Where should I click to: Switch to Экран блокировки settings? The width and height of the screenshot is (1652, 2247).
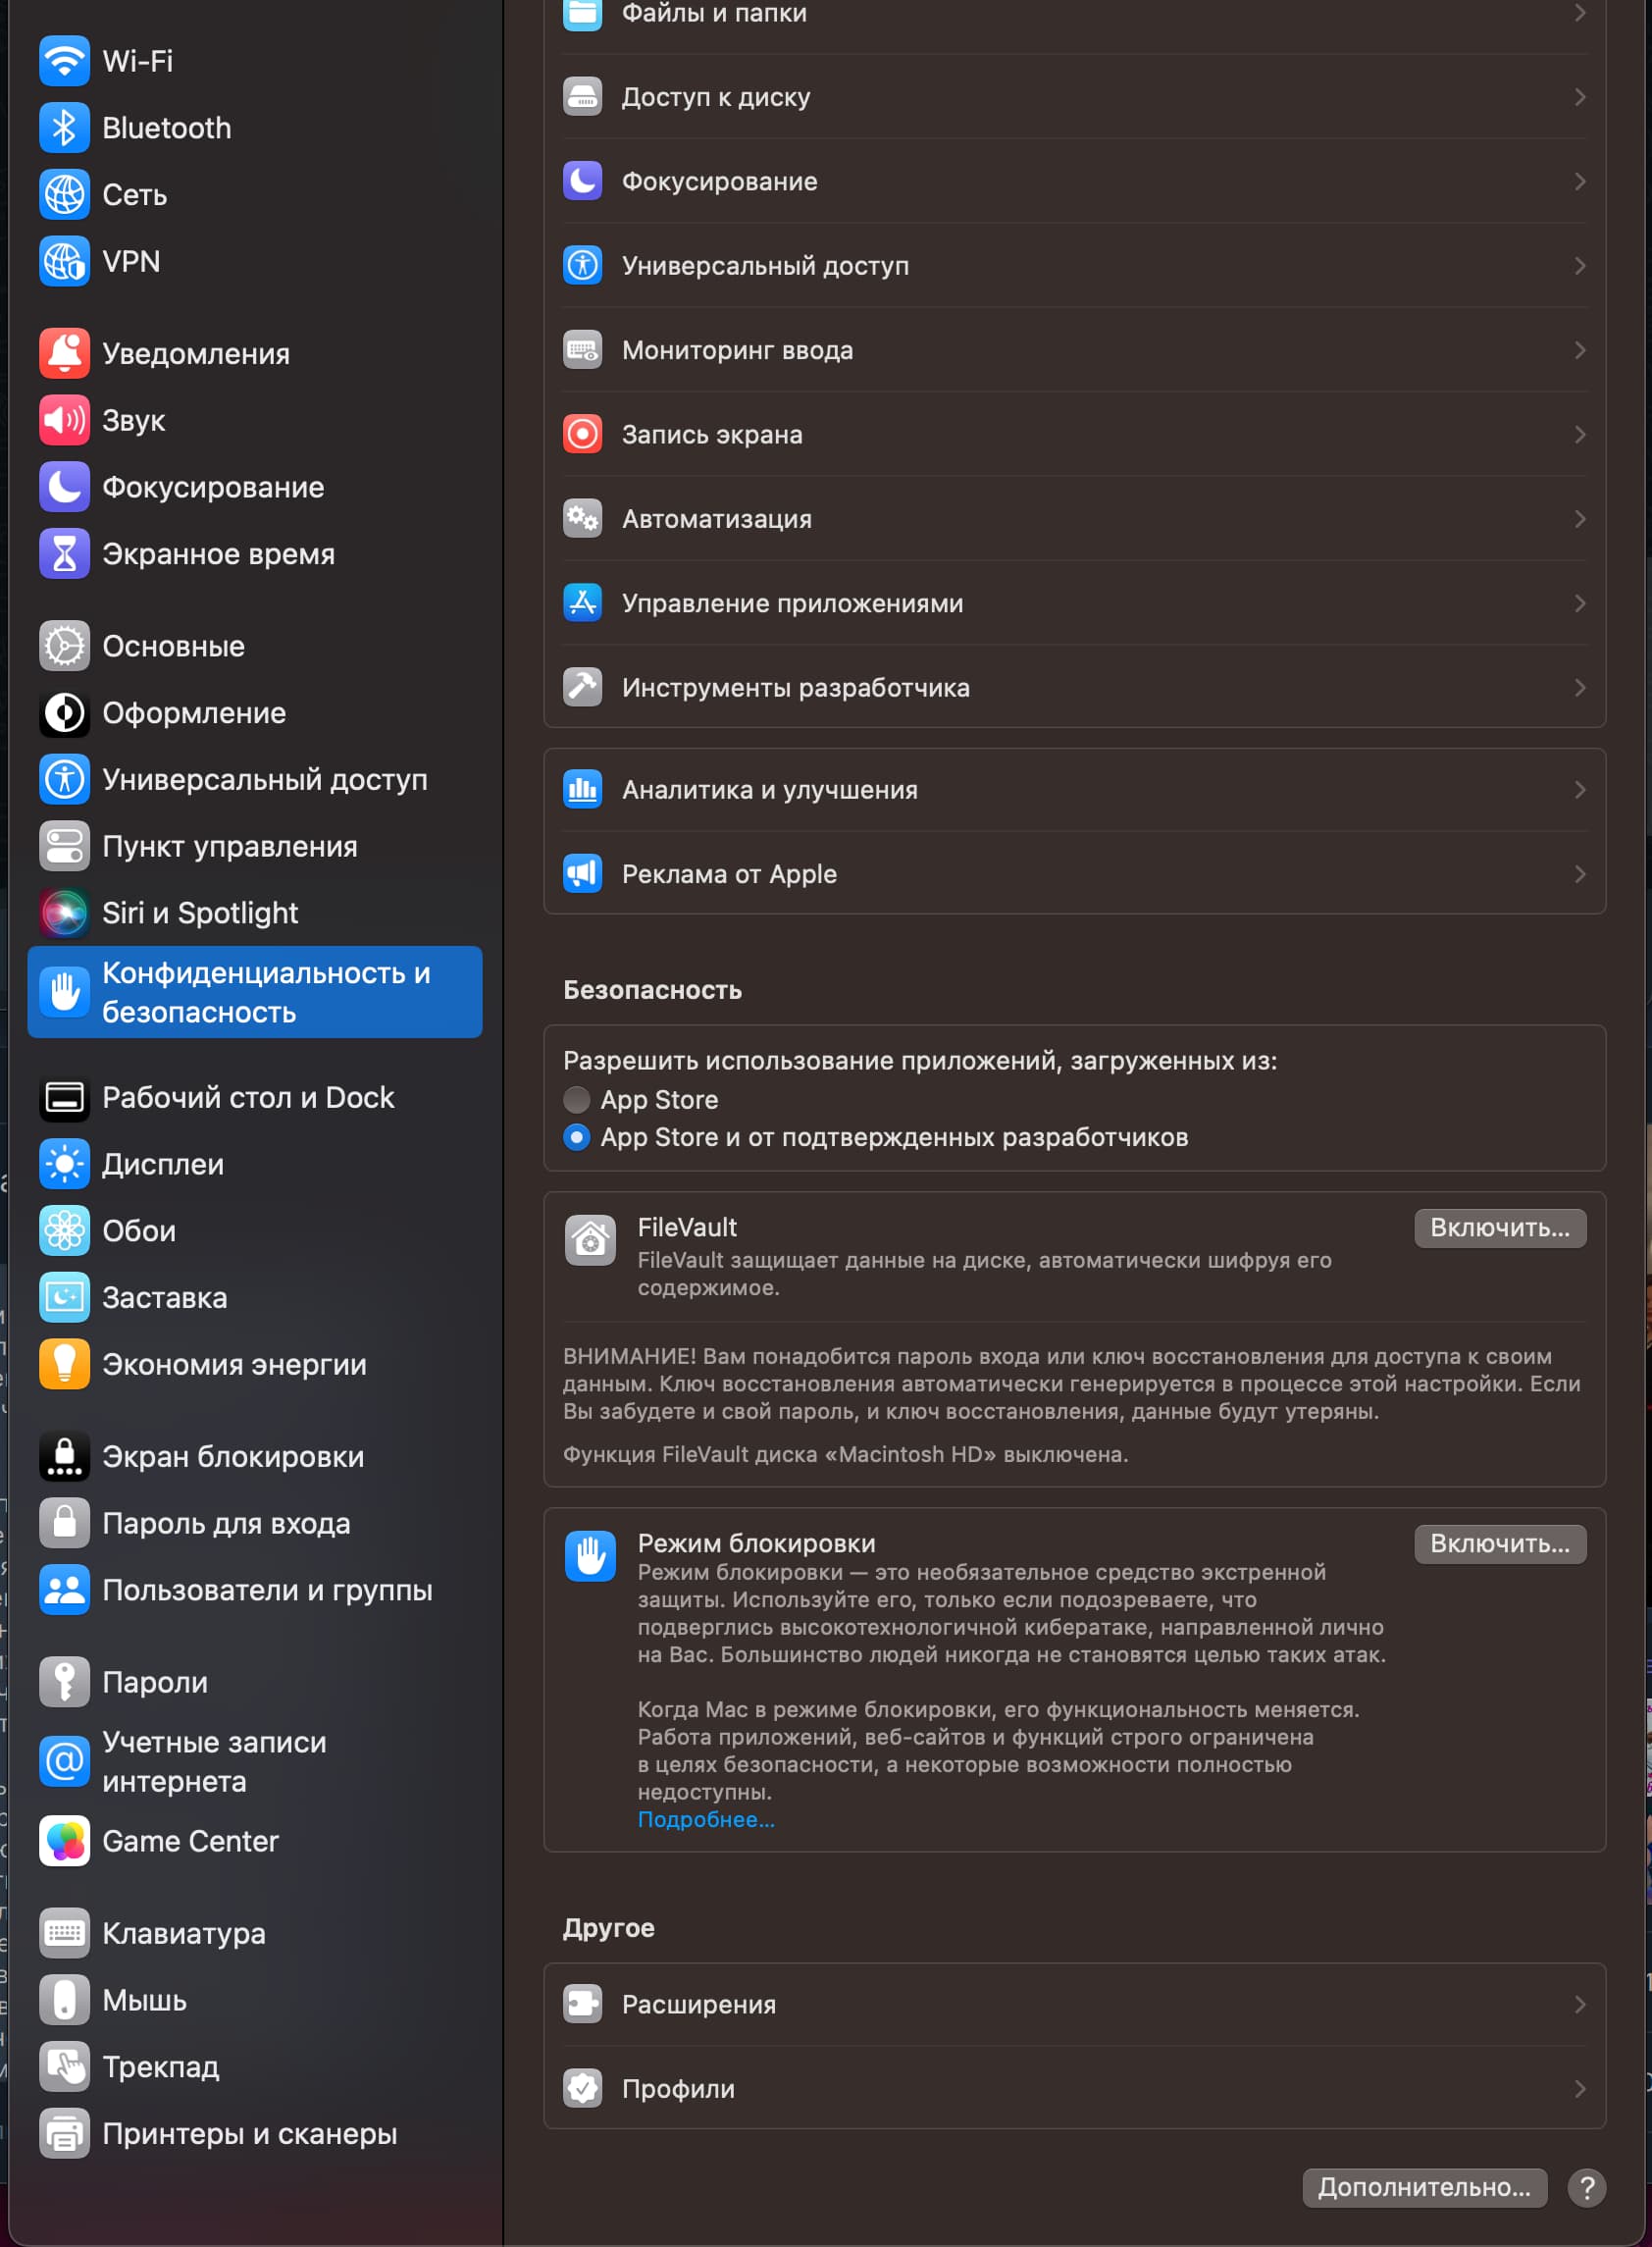point(232,1457)
